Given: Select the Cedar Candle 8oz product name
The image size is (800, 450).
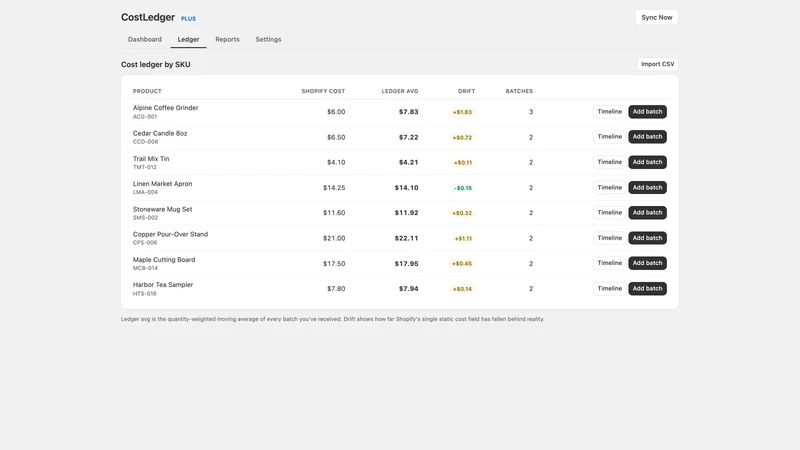Looking at the screenshot, I should tap(160, 134).
